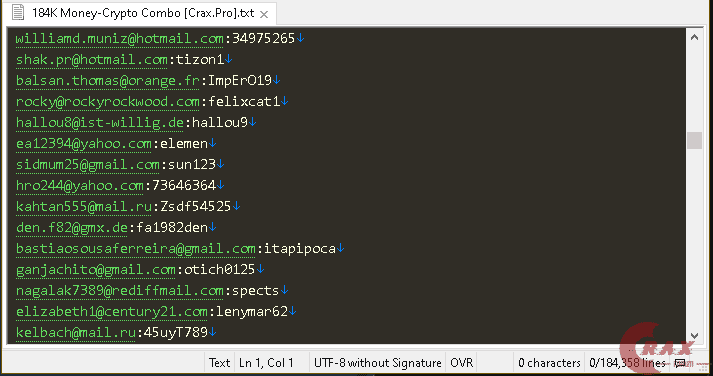This screenshot has width=713, height=376.
Task: Select the 184K Money-Crypto Combo file tab
Action: tap(139, 13)
